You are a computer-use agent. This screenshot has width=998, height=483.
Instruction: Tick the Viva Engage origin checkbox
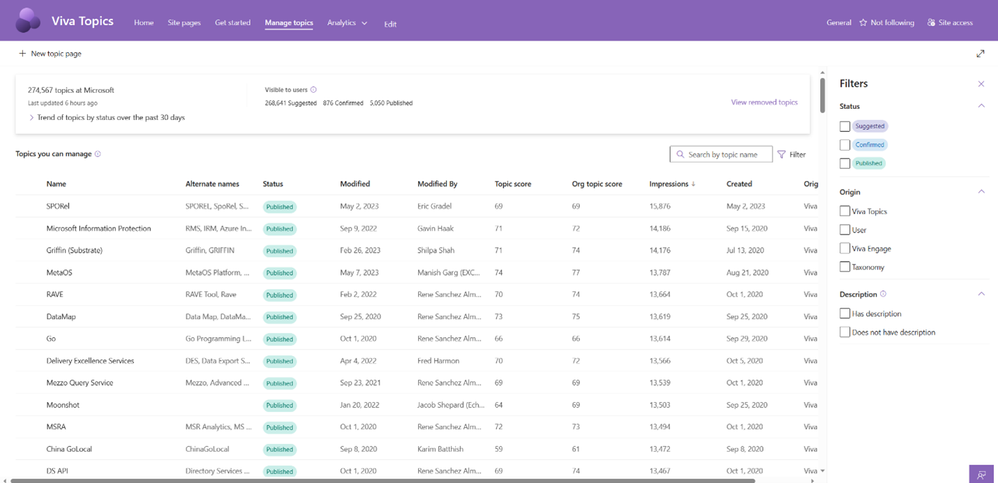point(845,248)
